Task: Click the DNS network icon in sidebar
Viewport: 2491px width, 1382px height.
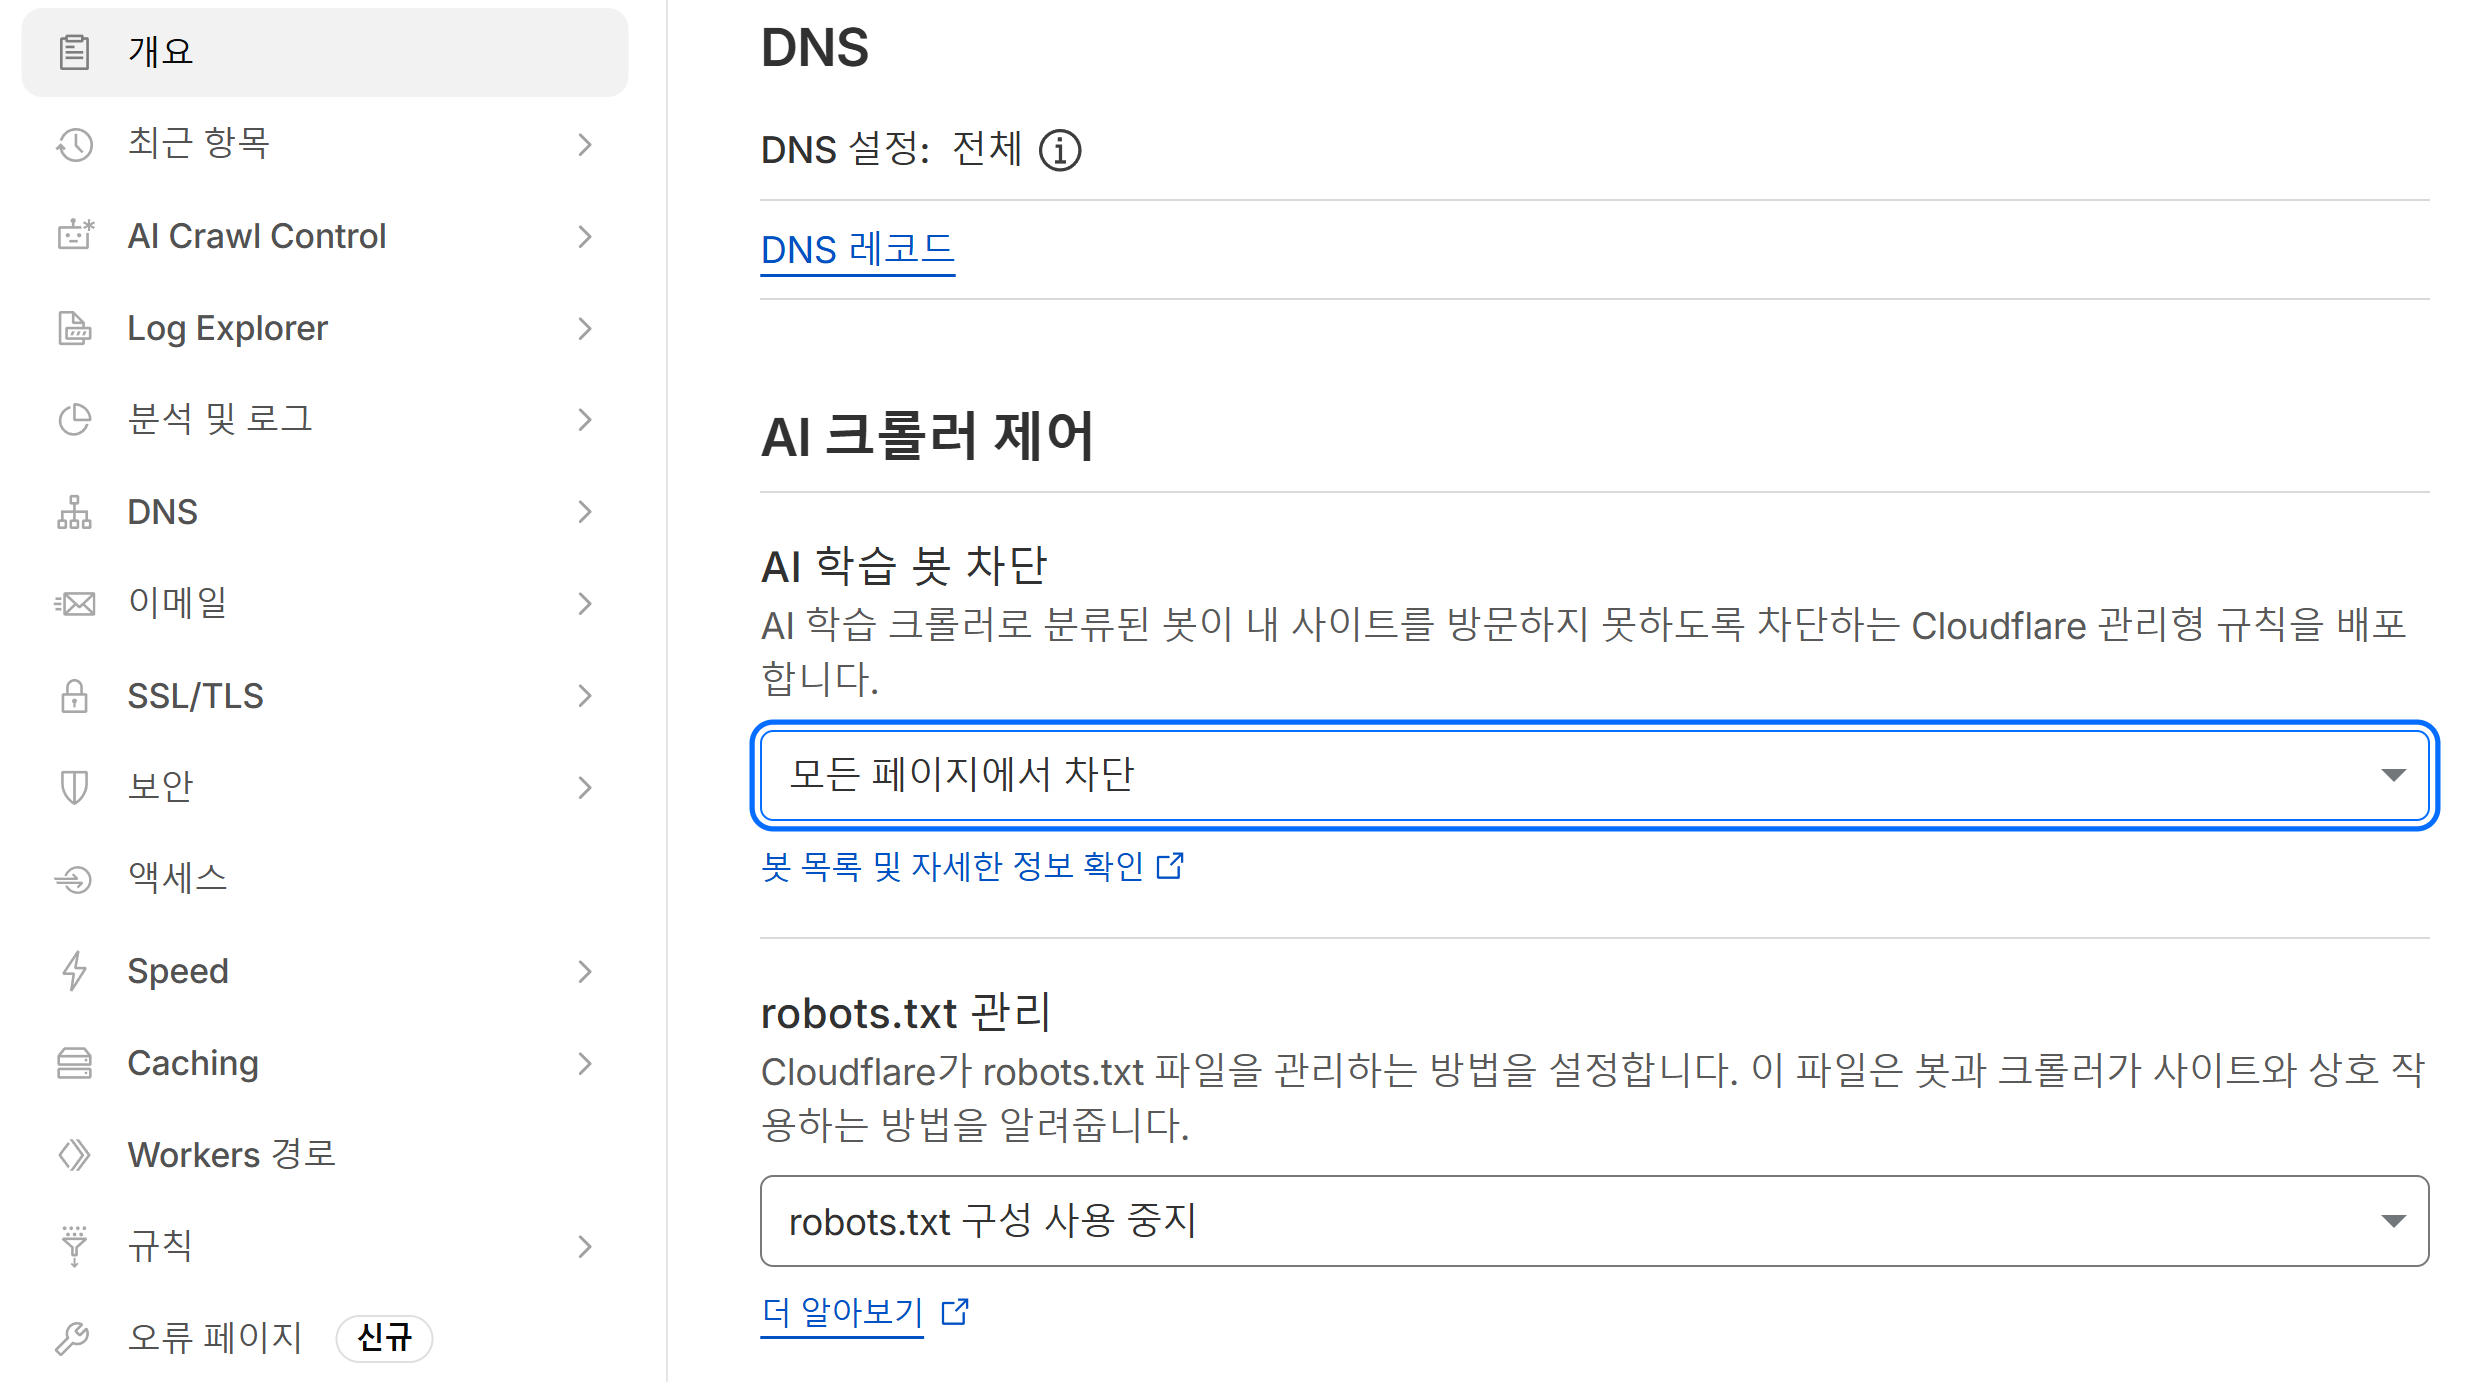Action: tap(75, 512)
